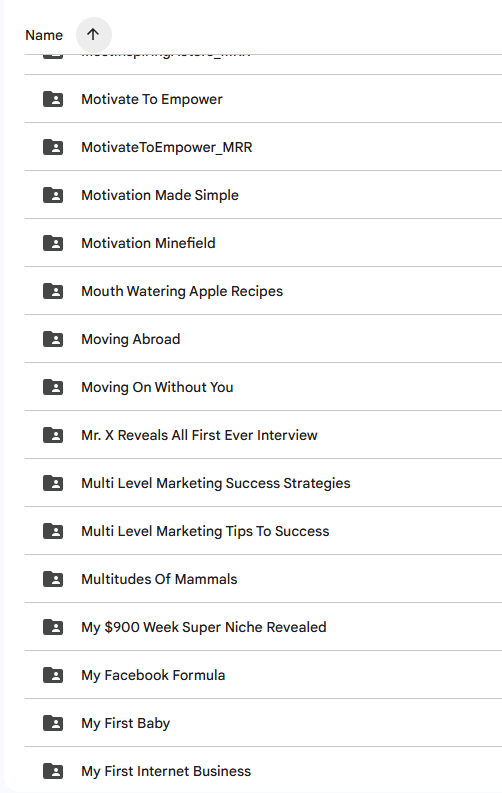
Task: Select the My First Internet Business folder
Action: tap(263, 771)
